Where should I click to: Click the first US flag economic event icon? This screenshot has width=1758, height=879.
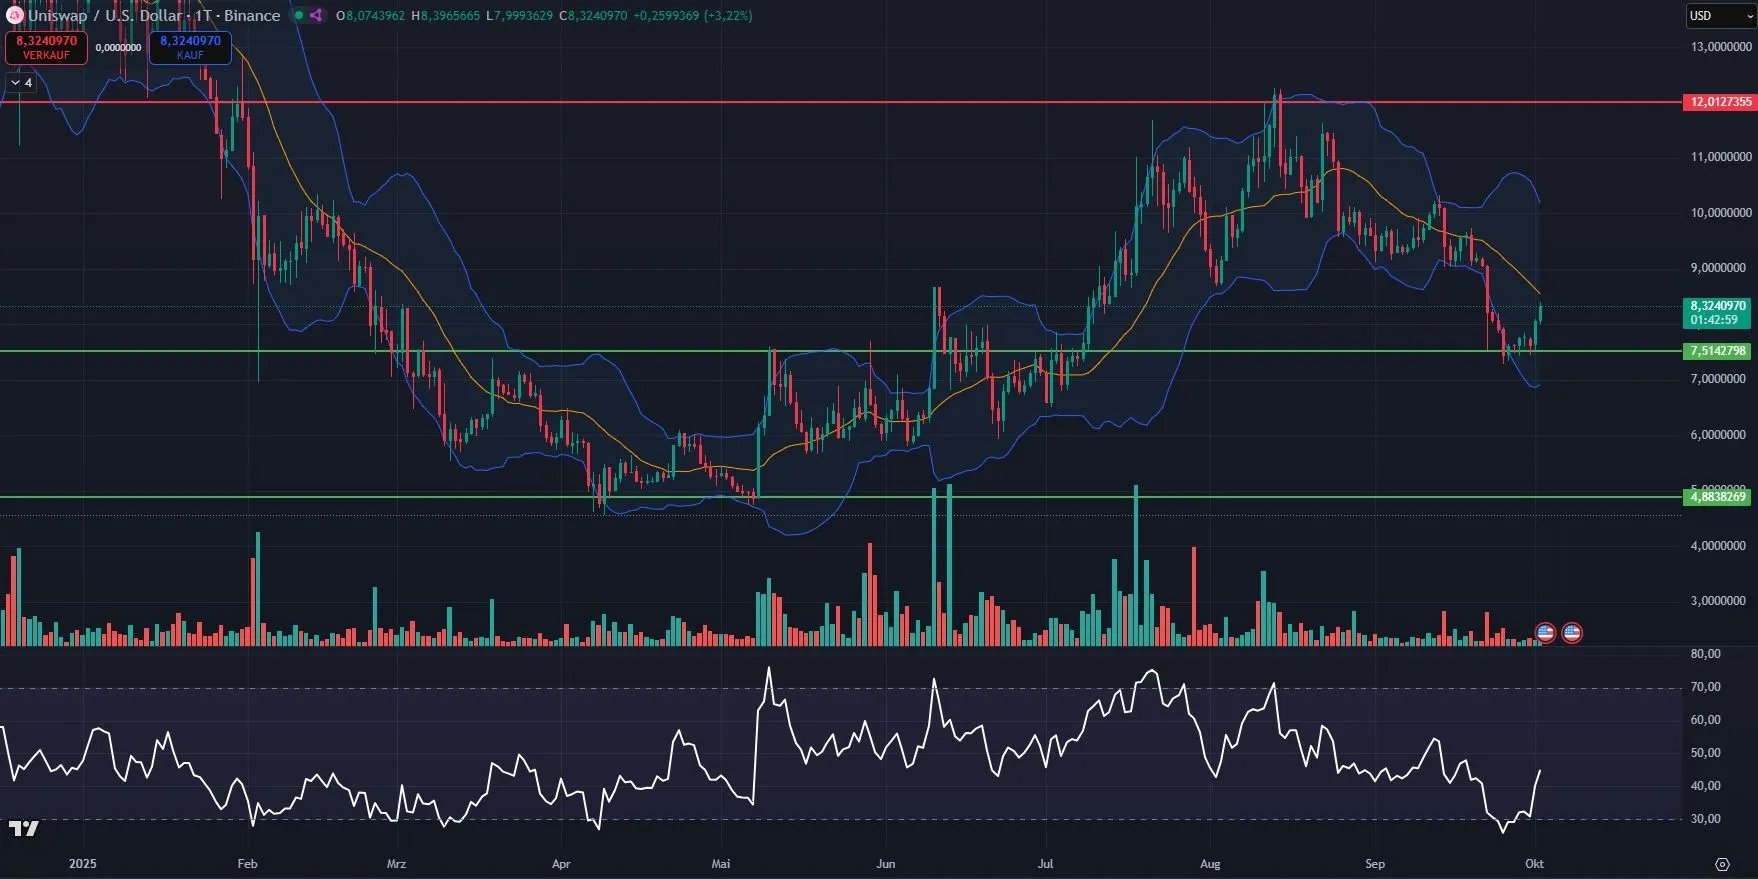click(x=1545, y=632)
